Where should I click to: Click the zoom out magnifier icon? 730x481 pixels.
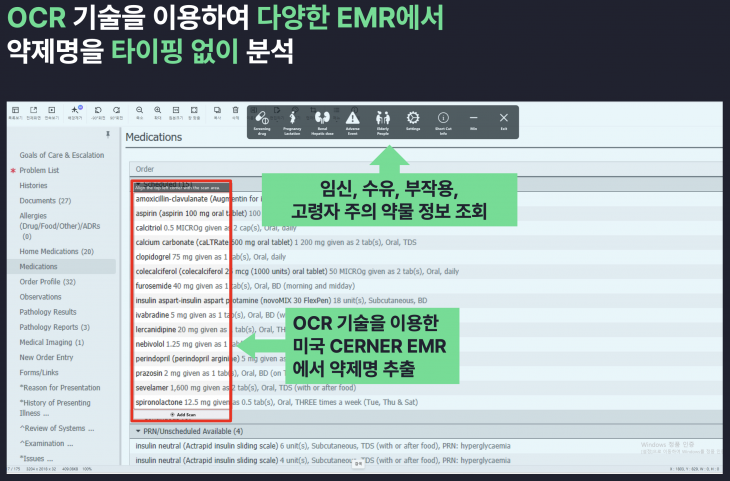pos(139,110)
